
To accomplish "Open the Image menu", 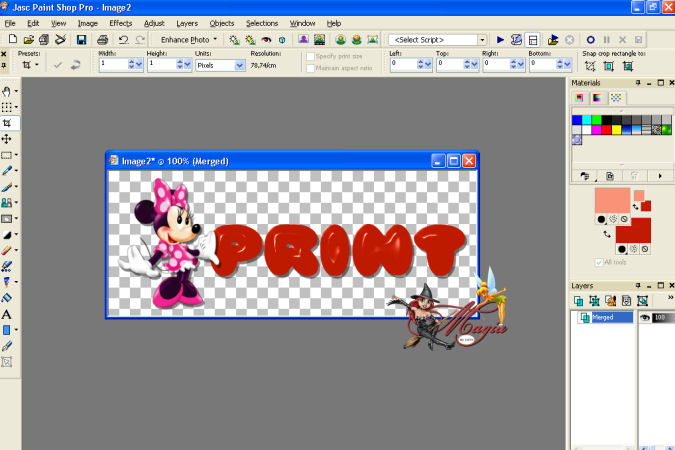I will point(87,23).
